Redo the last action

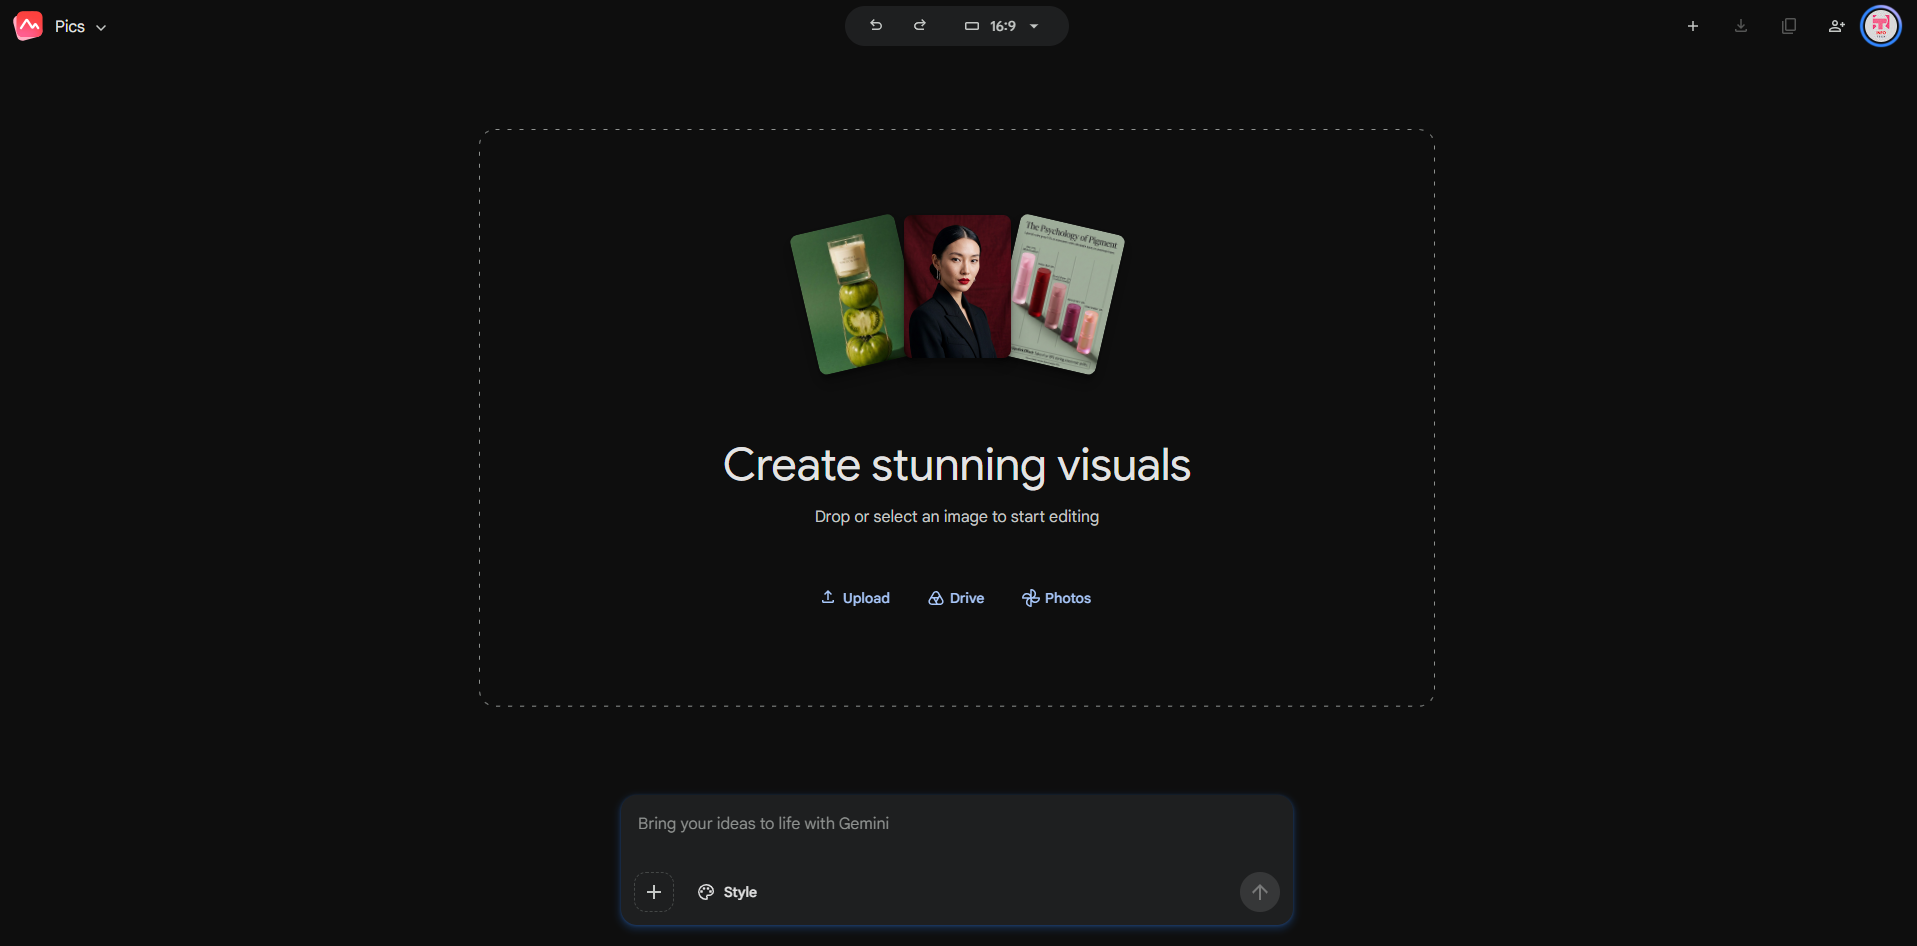point(920,26)
